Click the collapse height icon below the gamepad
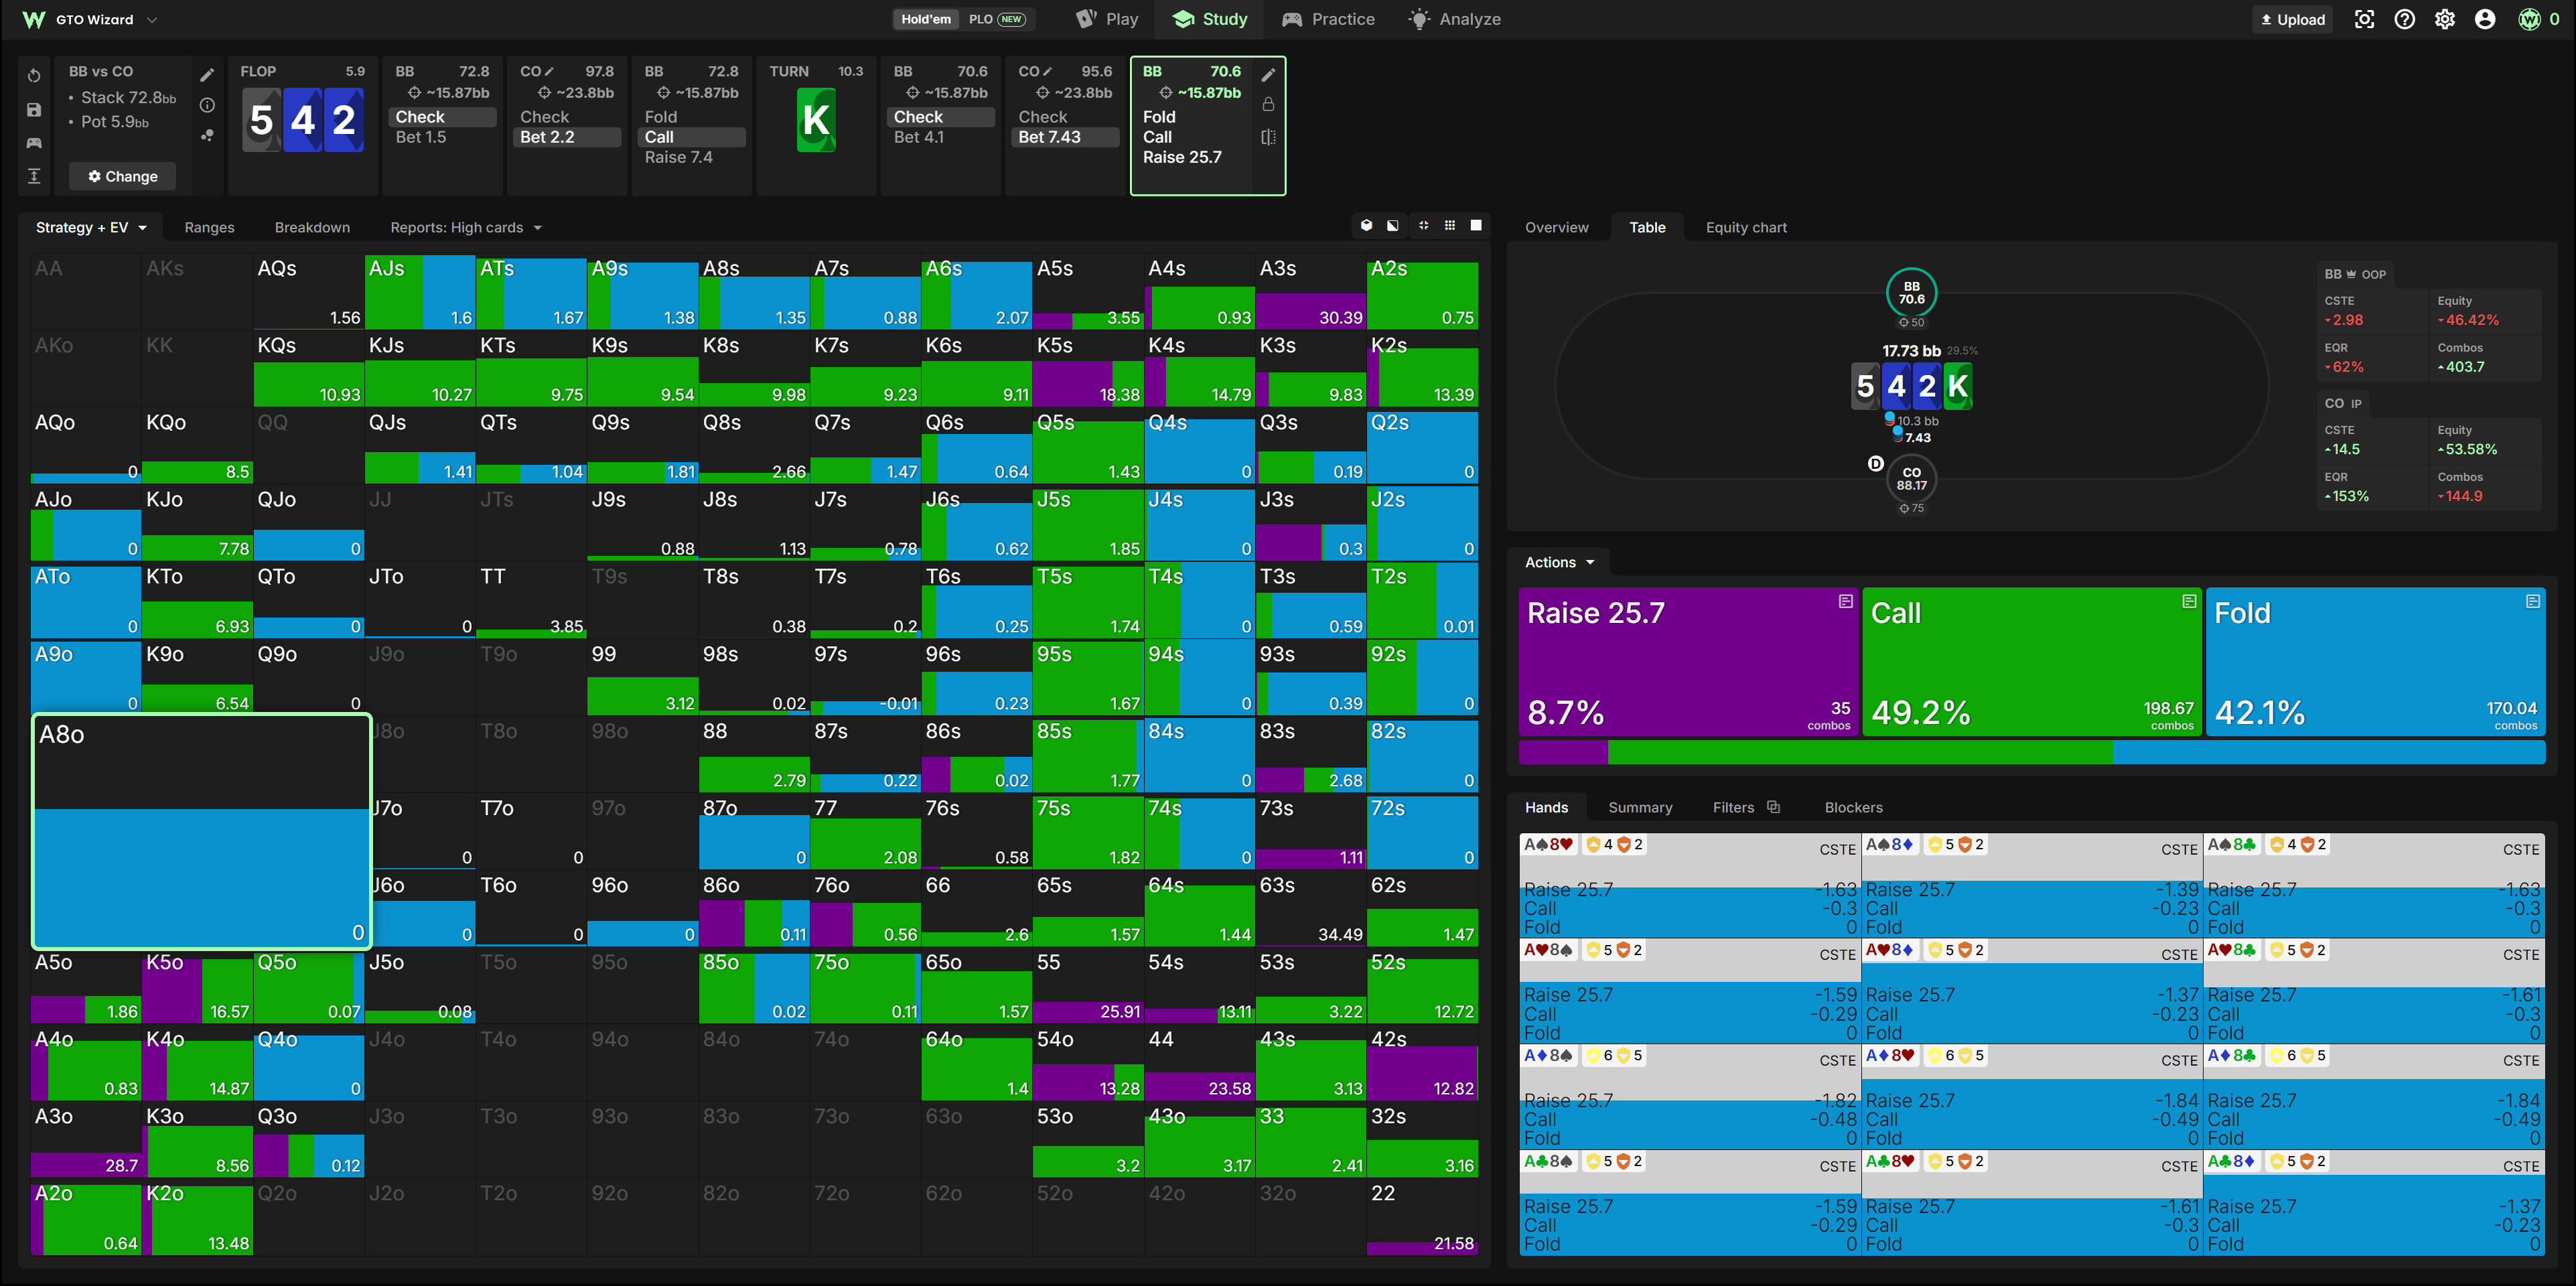Screen dimensions: 2576x1286 pyautogui.click(x=34, y=176)
